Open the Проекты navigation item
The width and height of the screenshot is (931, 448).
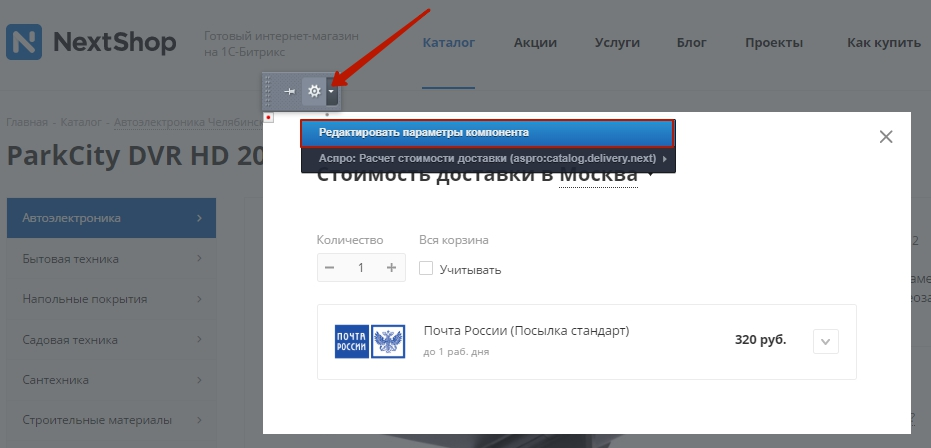[774, 43]
